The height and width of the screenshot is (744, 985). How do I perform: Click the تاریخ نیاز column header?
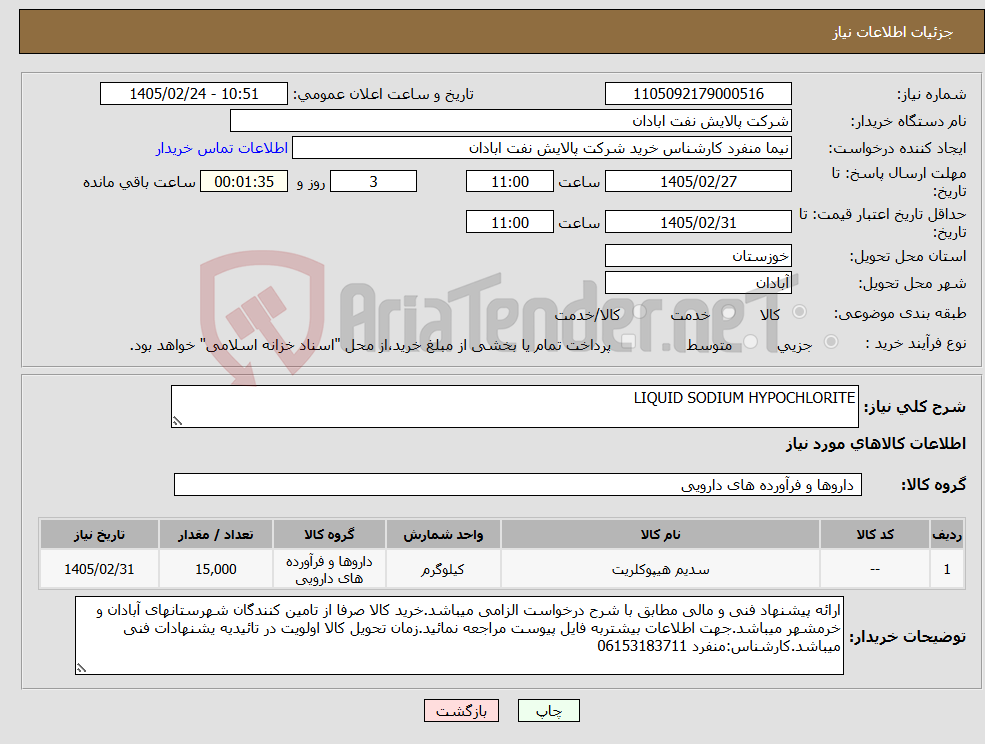point(99,534)
